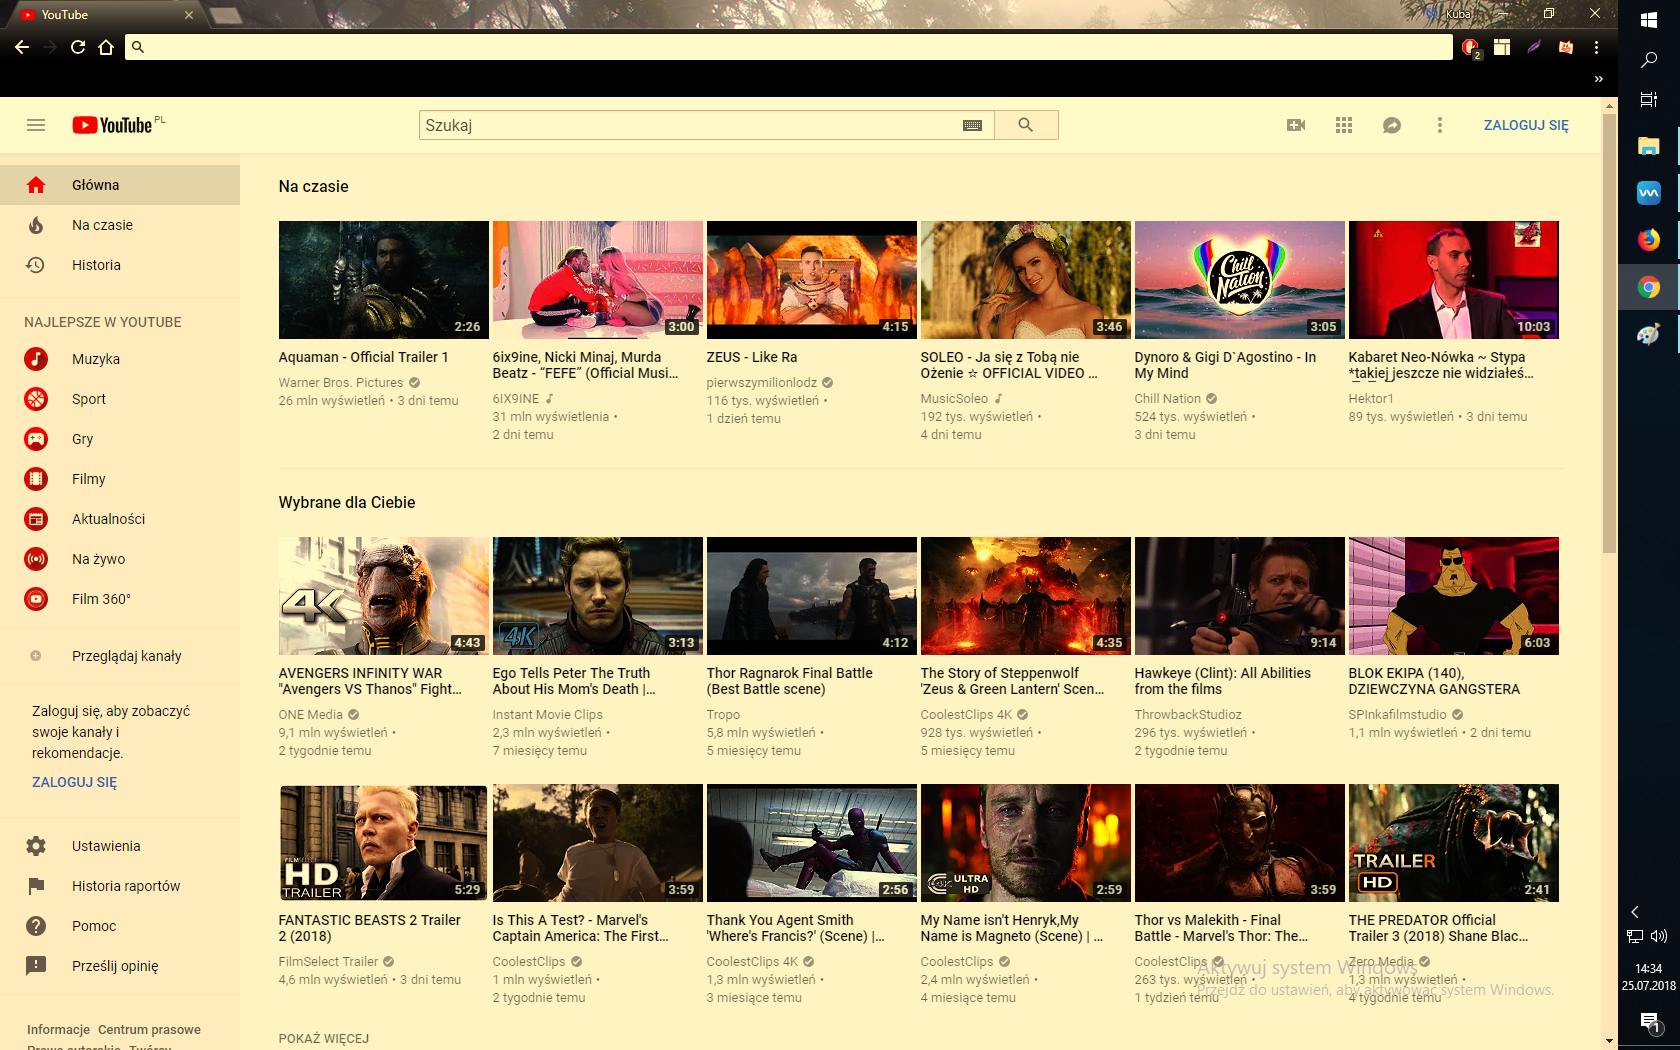Click ZALOGUJ SIĘ in the top right

point(1526,125)
